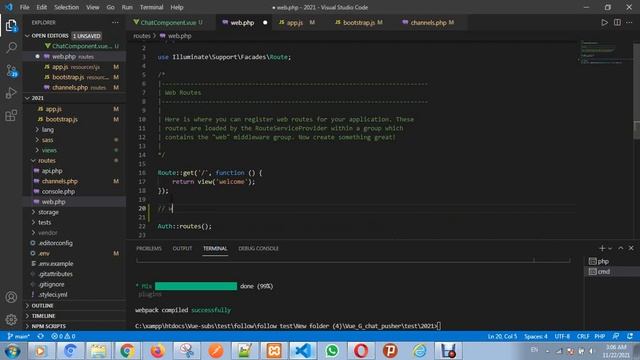
Task: Open the Problems panel tab
Action: click(149, 249)
